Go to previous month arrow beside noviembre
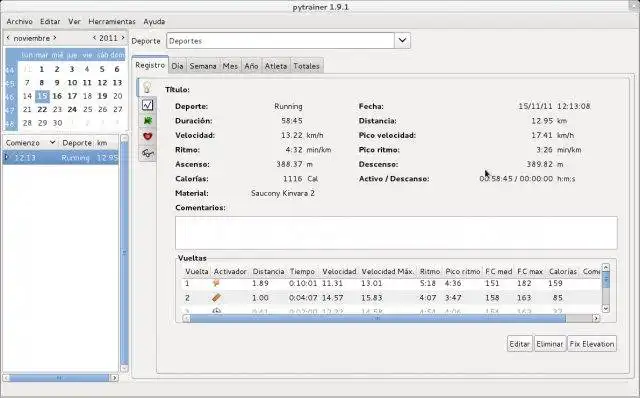This screenshot has width=640, height=398. (x=8, y=38)
